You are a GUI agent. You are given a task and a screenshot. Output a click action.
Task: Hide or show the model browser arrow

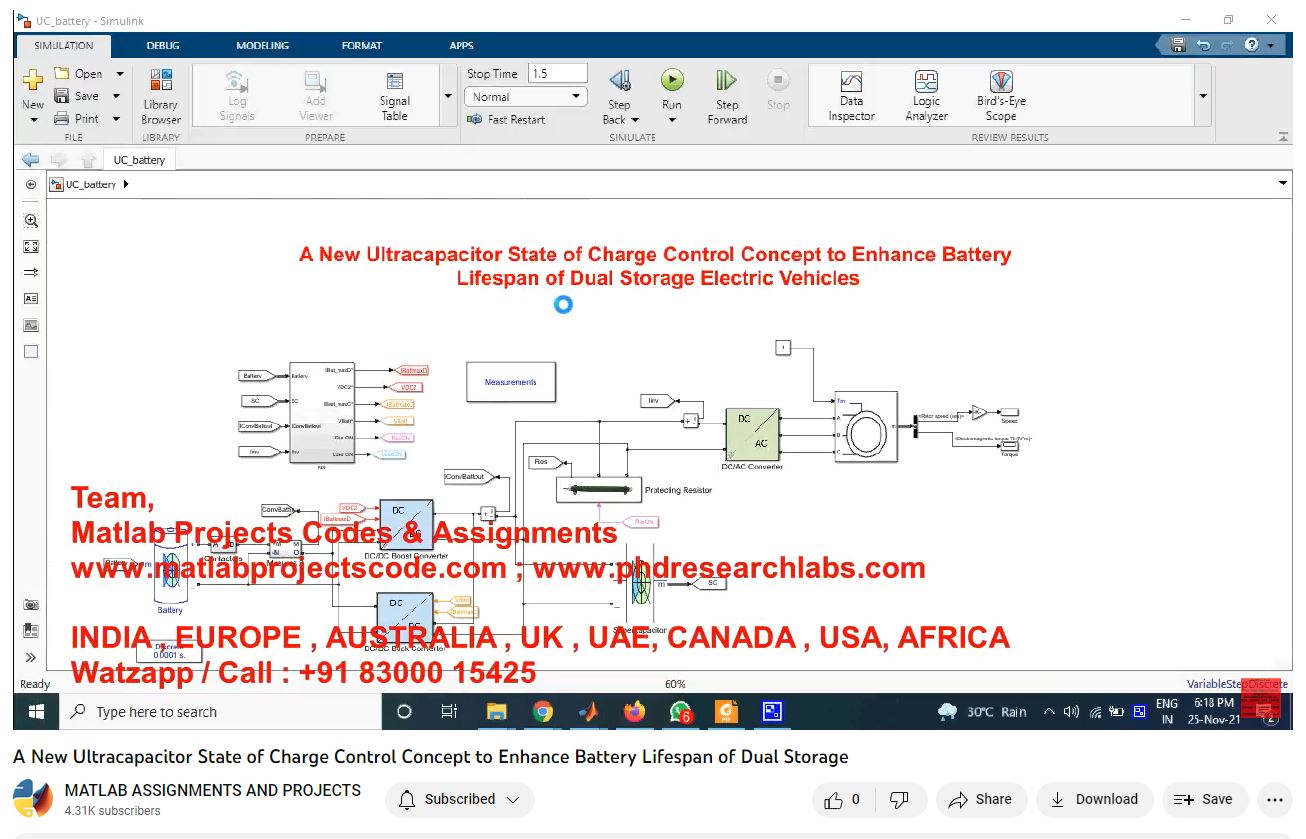31,185
